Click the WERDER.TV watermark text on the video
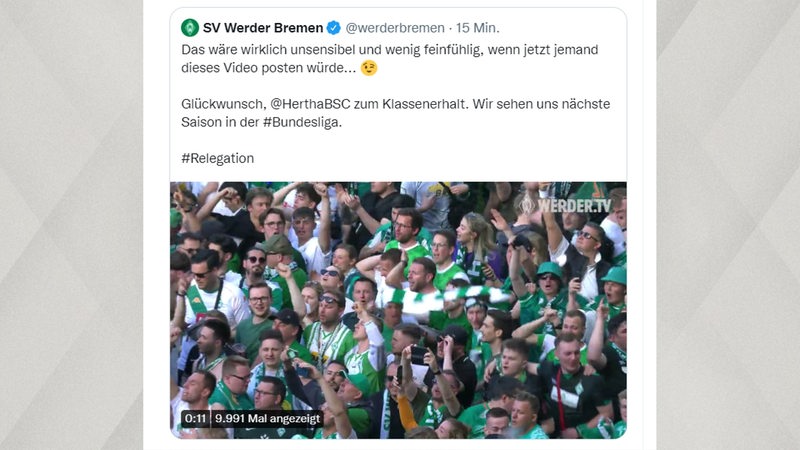800x450 pixels. [x=574, y=206]
